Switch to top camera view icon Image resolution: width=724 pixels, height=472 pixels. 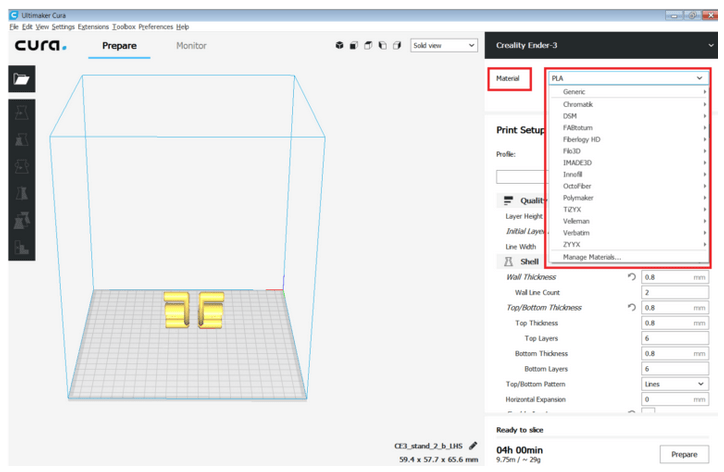coord(368,45)
